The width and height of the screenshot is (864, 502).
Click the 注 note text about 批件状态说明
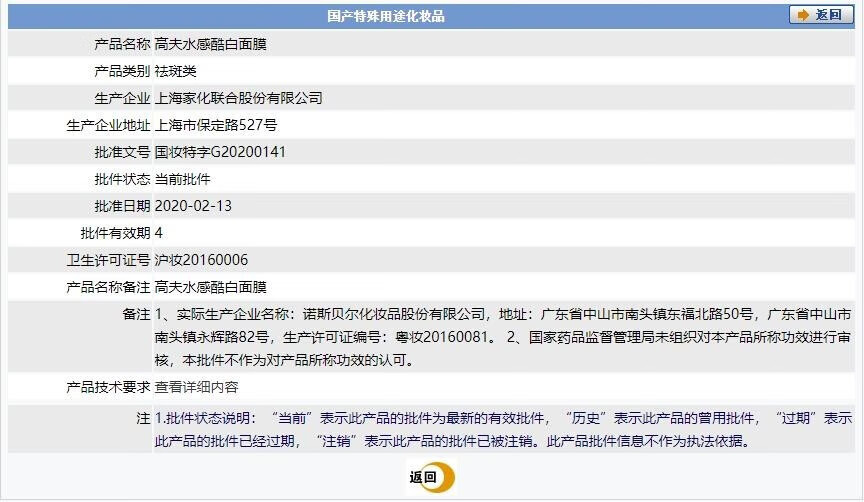coord(503,430)
